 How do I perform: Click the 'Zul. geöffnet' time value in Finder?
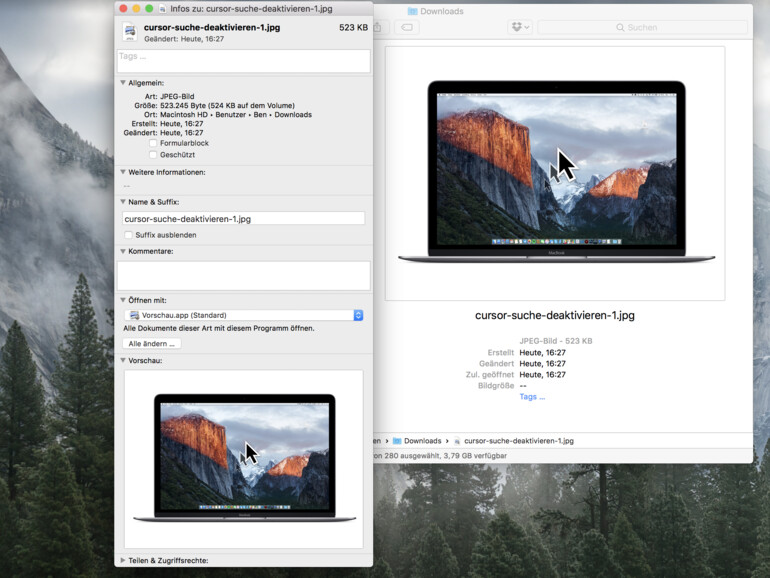[543, 375]
